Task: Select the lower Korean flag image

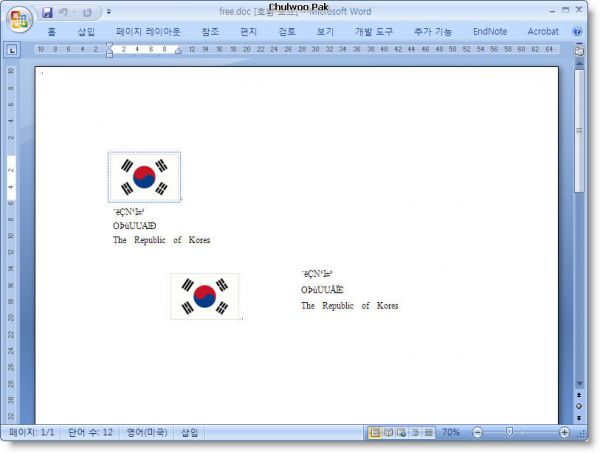Action: pos(205,296)
